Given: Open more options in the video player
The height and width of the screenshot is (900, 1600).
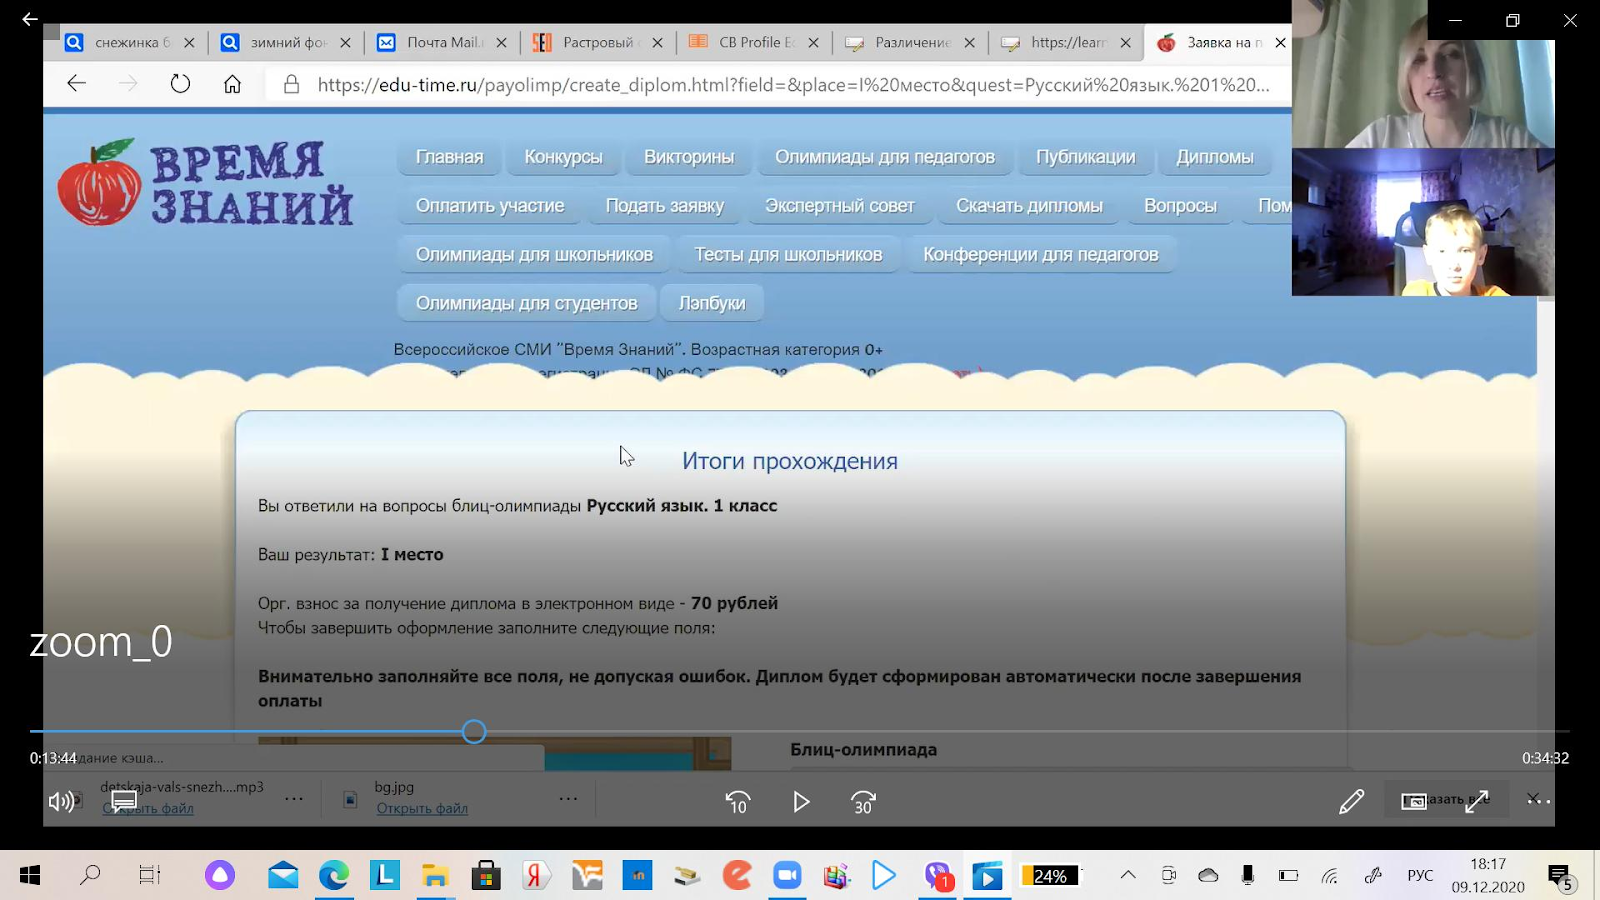Looking at the screenshot, I should click(1538, 800).
